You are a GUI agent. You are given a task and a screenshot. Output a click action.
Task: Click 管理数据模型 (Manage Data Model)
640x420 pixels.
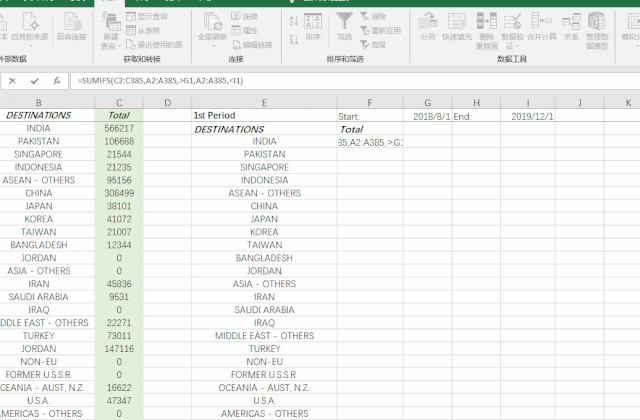(597, 31)
